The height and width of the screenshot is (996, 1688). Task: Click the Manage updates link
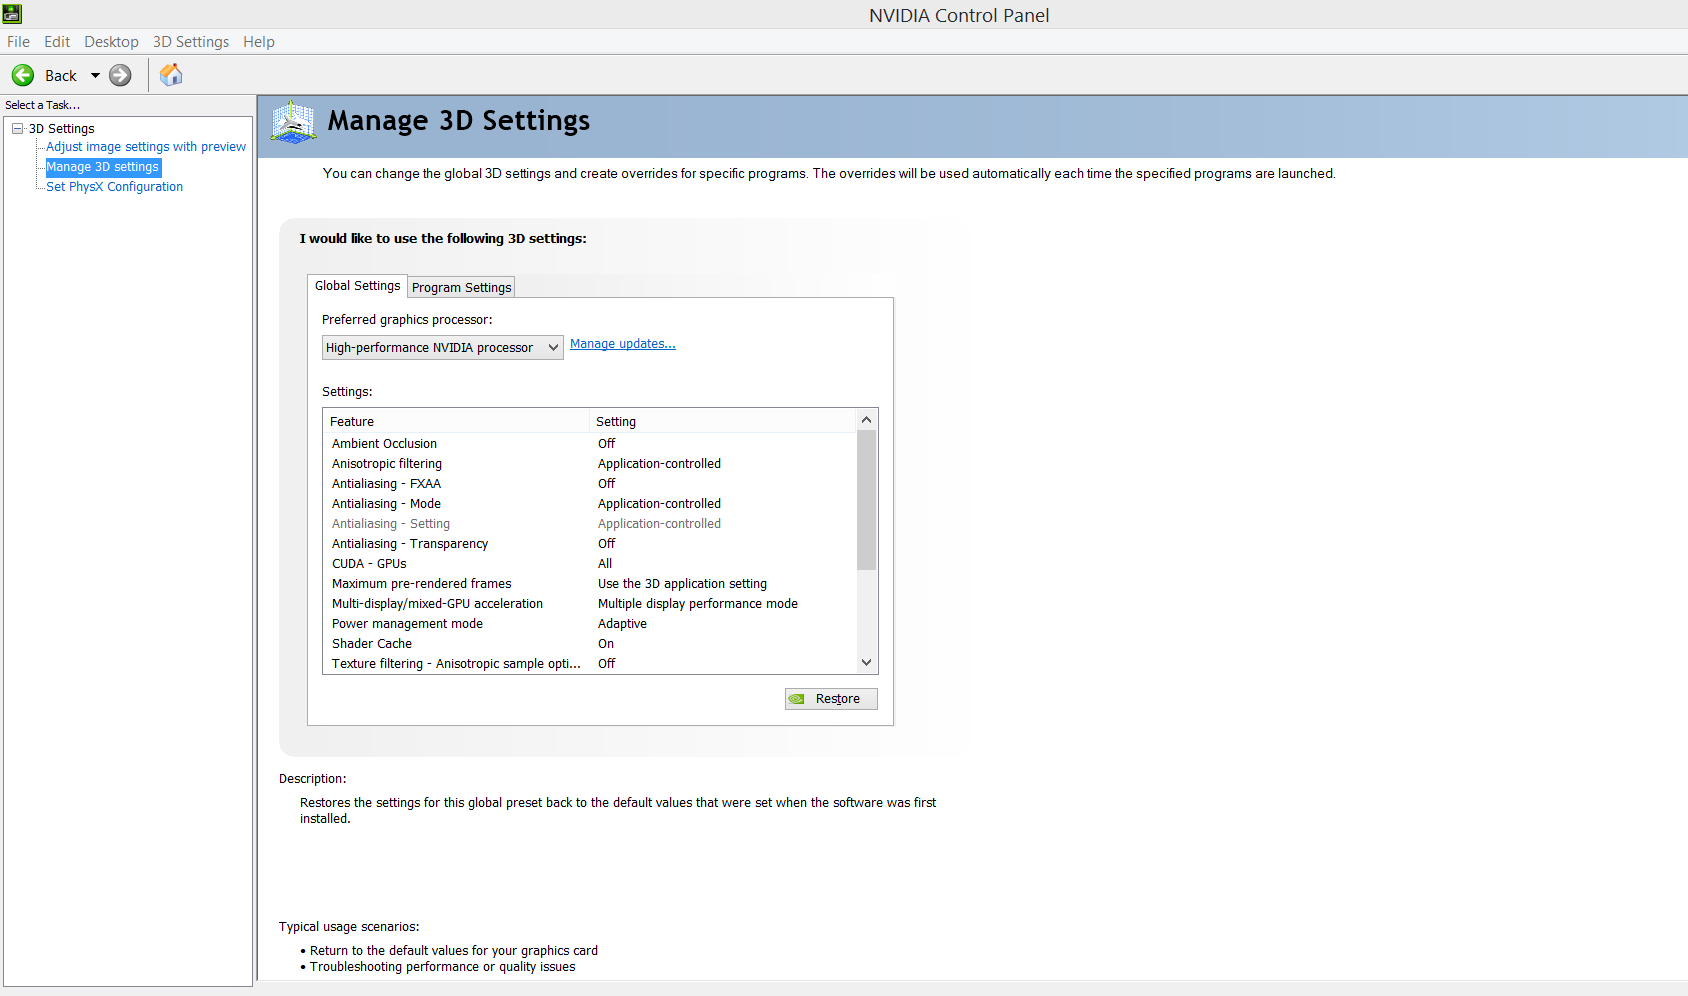pyautogui.click(x=623, y=344)
